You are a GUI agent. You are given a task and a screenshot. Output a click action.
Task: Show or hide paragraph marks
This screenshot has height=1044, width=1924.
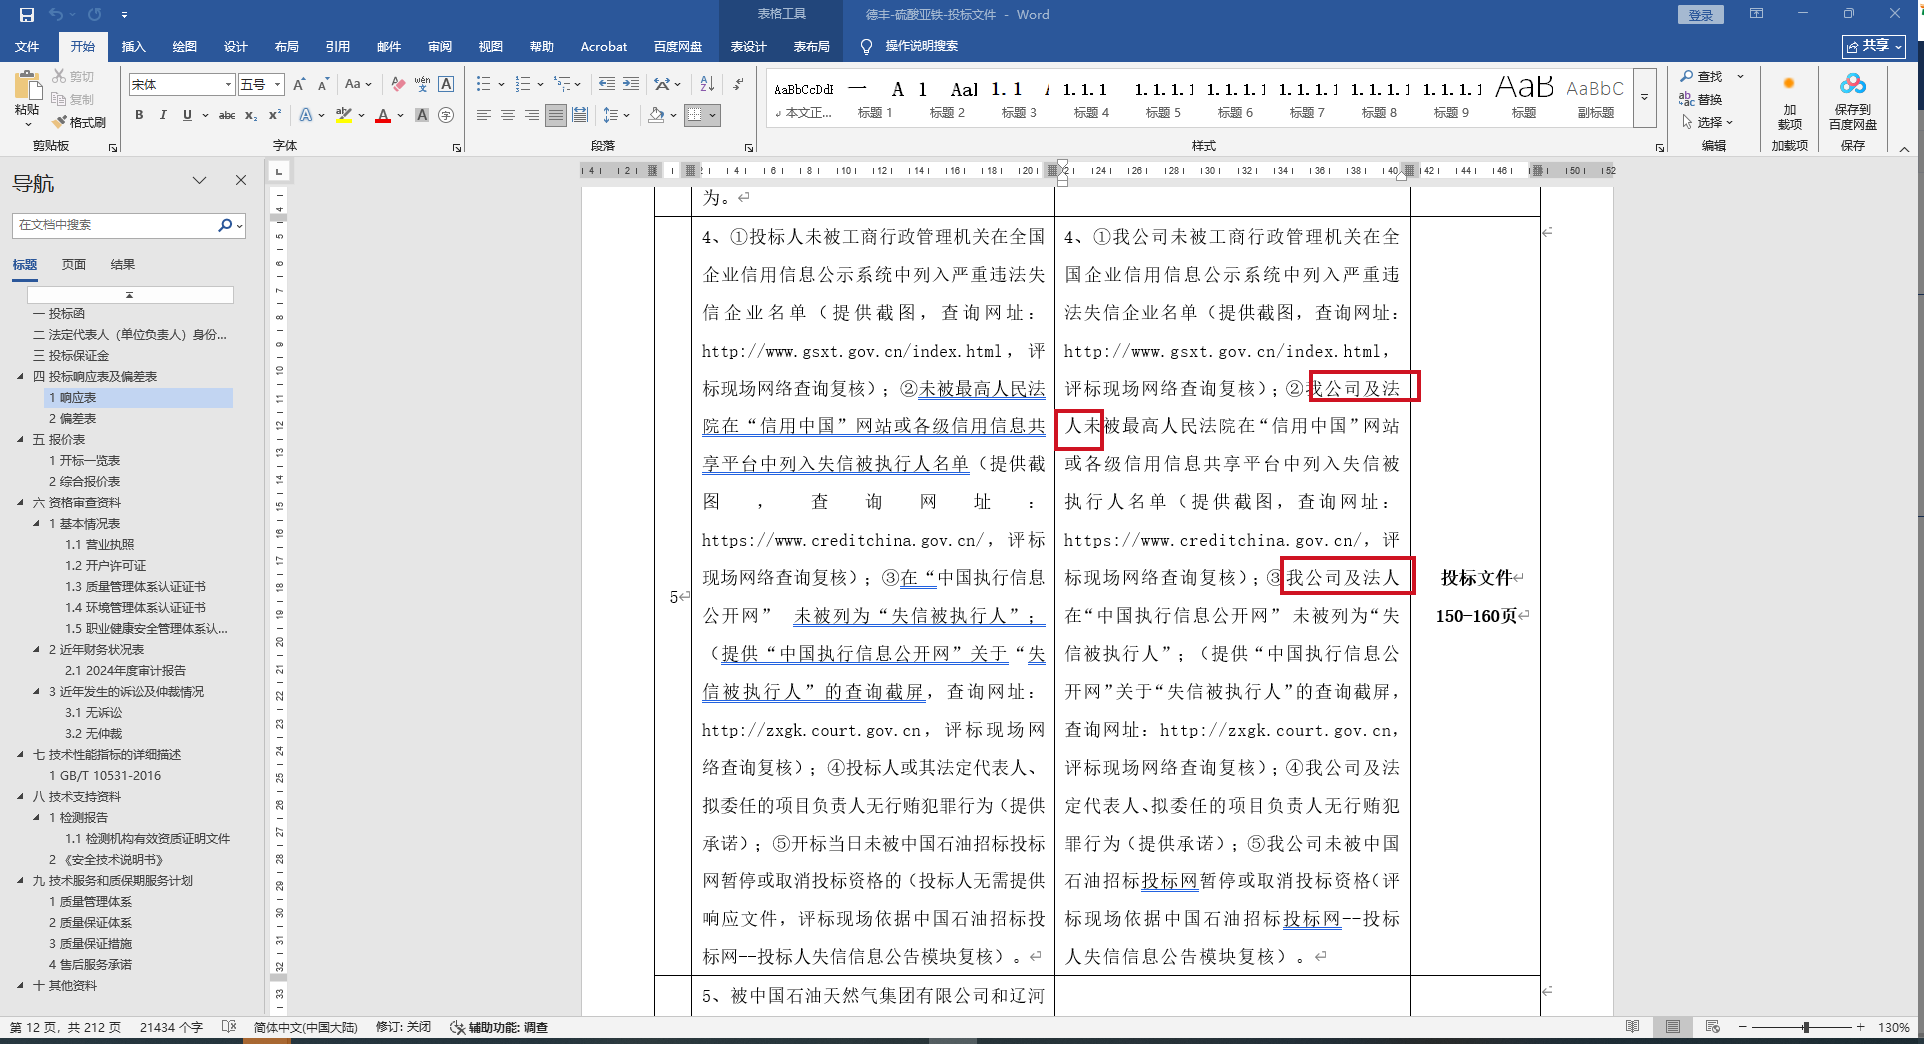click(738, 85)
